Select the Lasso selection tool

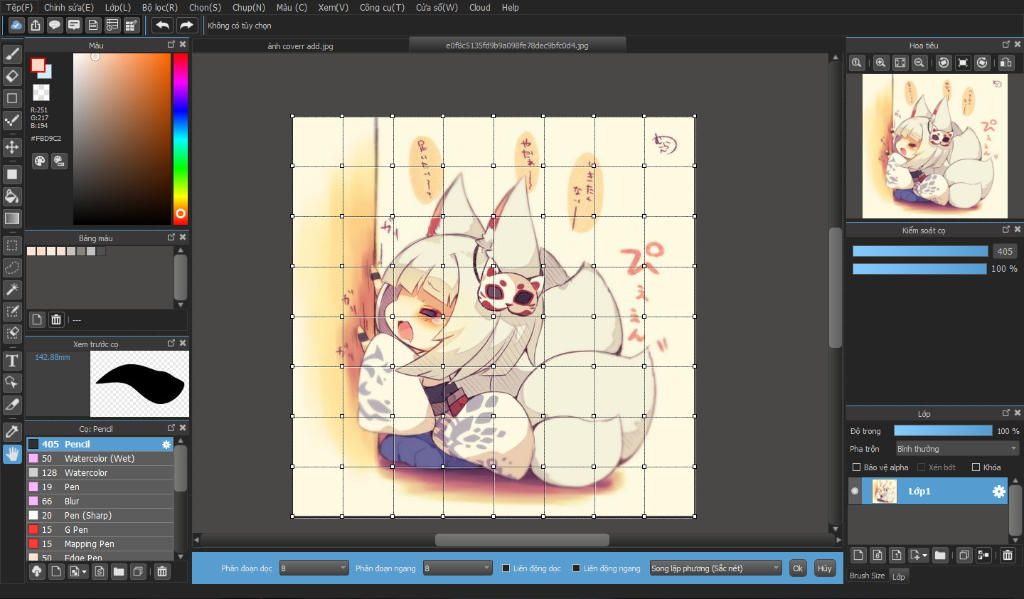12,268
